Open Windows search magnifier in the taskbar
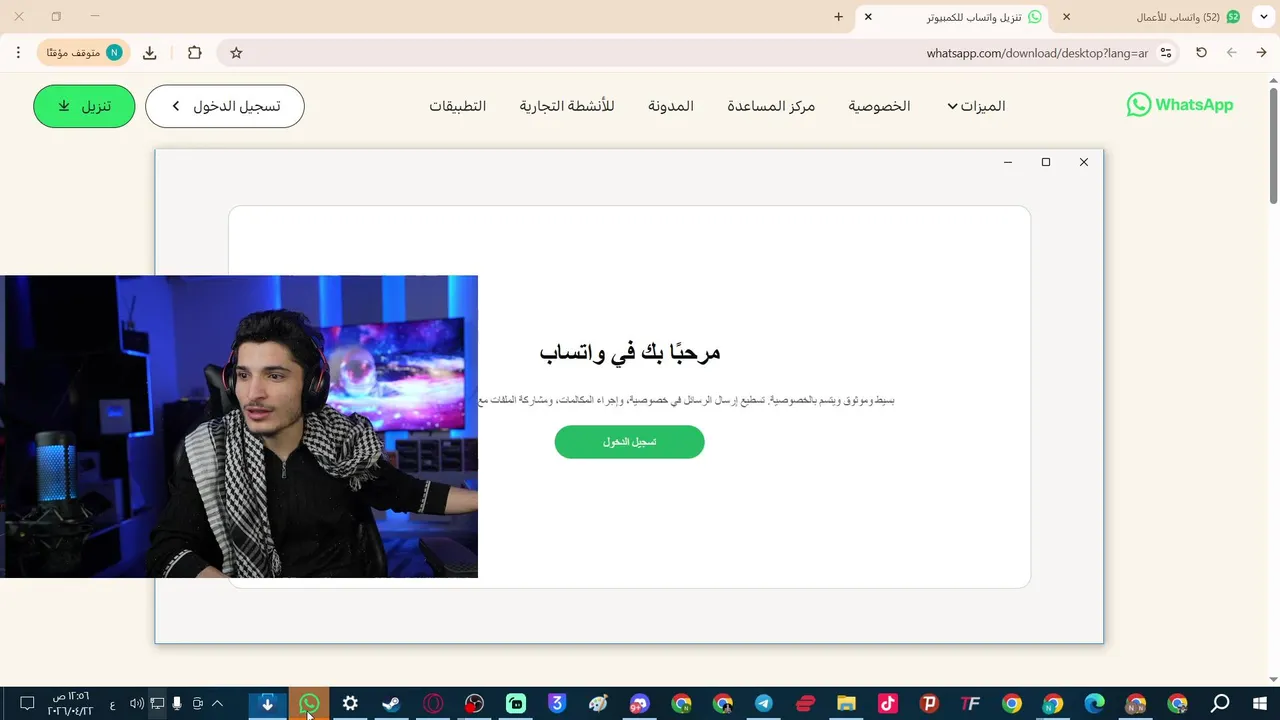 (x=1220, y=704)
